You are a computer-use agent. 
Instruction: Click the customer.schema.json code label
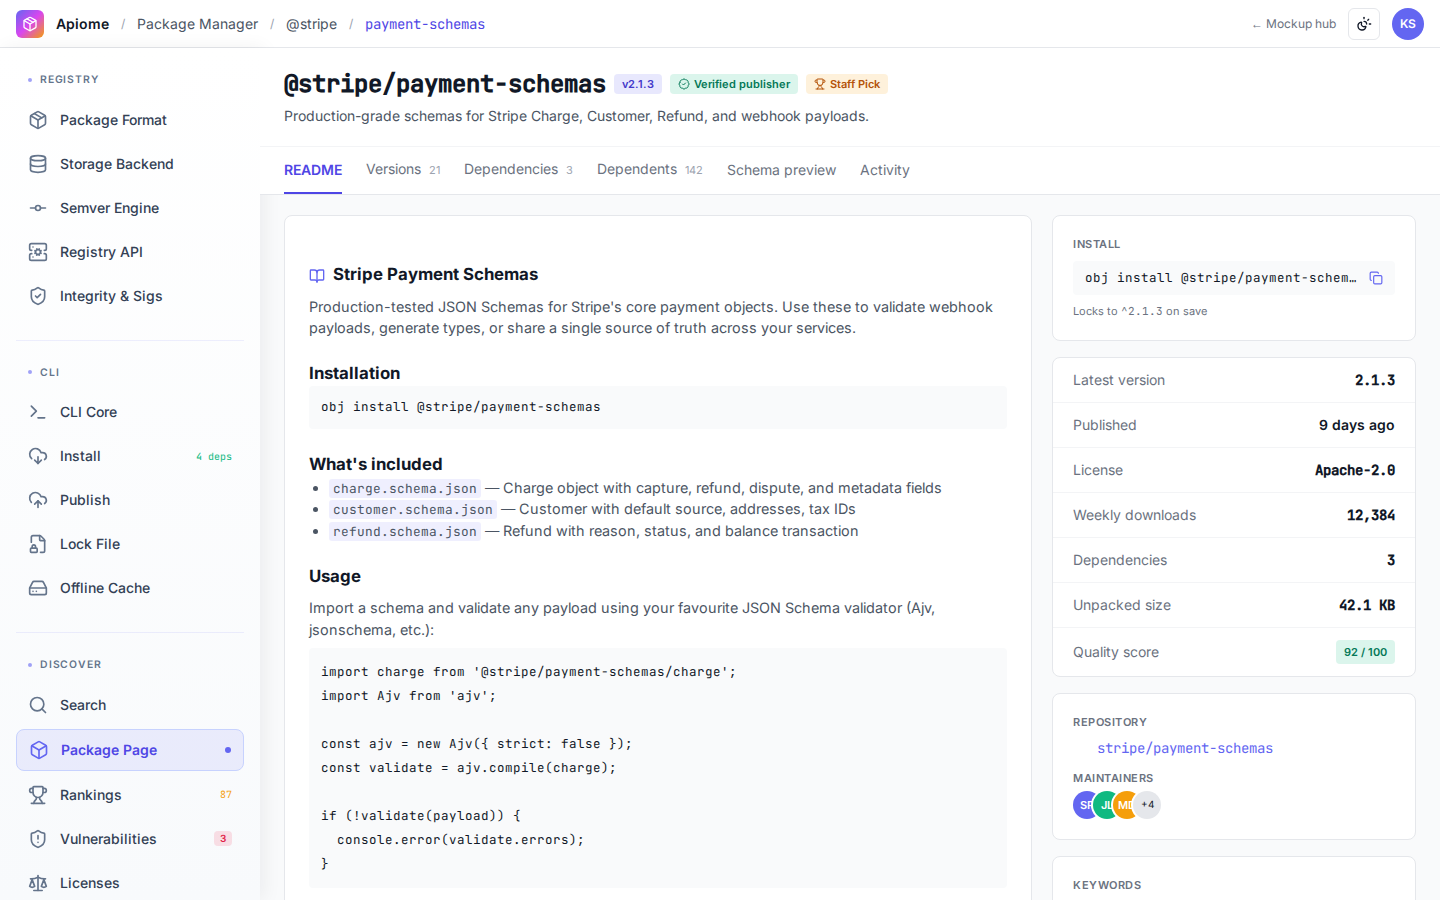pyautogui.click(x=413, y=510)
